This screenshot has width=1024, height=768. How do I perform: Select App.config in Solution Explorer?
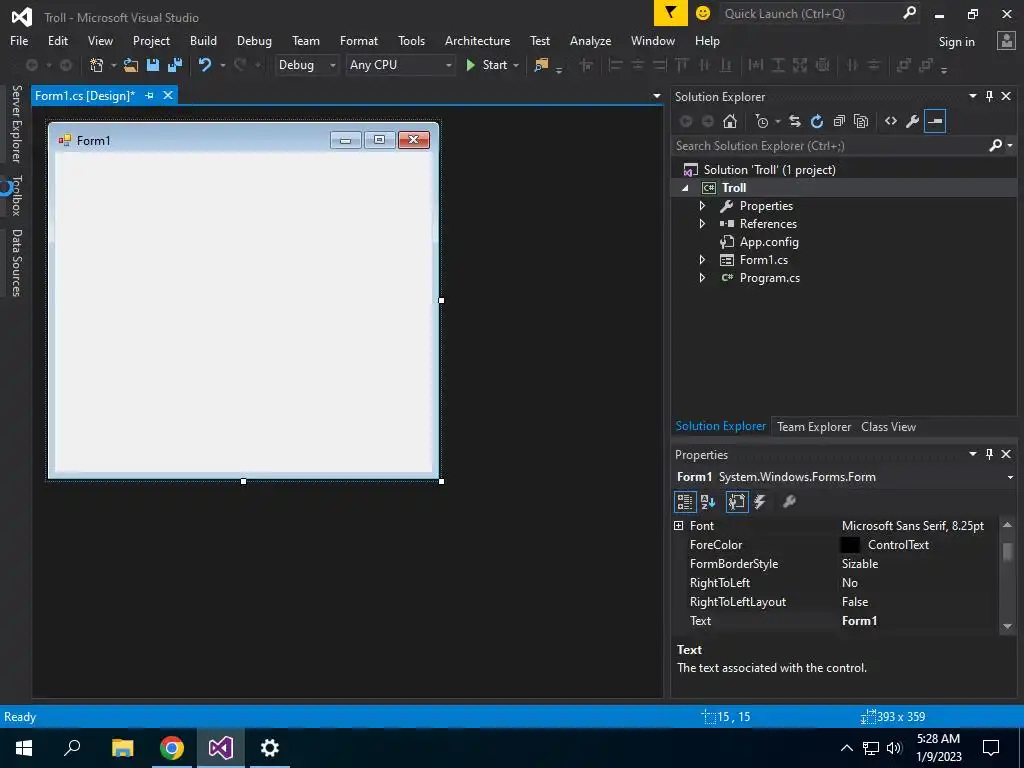(769, 242)
